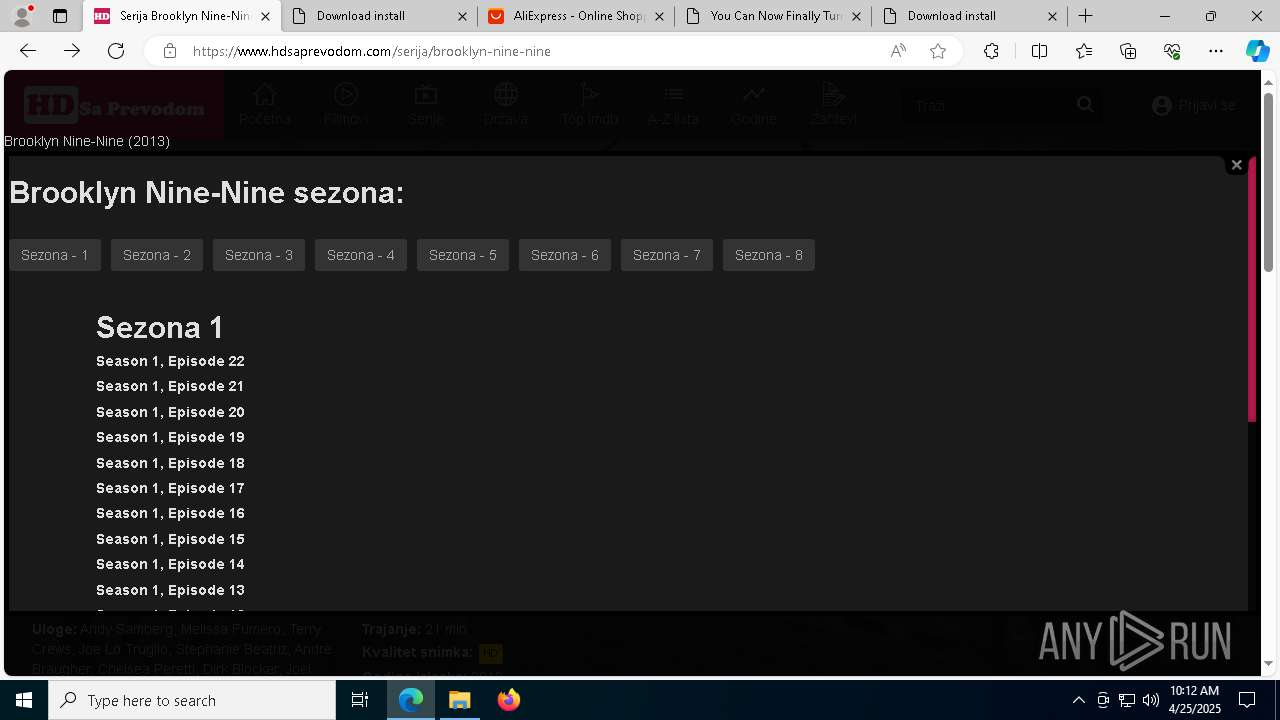Open volume control tray icon
1280x720 pixels.
click(1151, 700)
